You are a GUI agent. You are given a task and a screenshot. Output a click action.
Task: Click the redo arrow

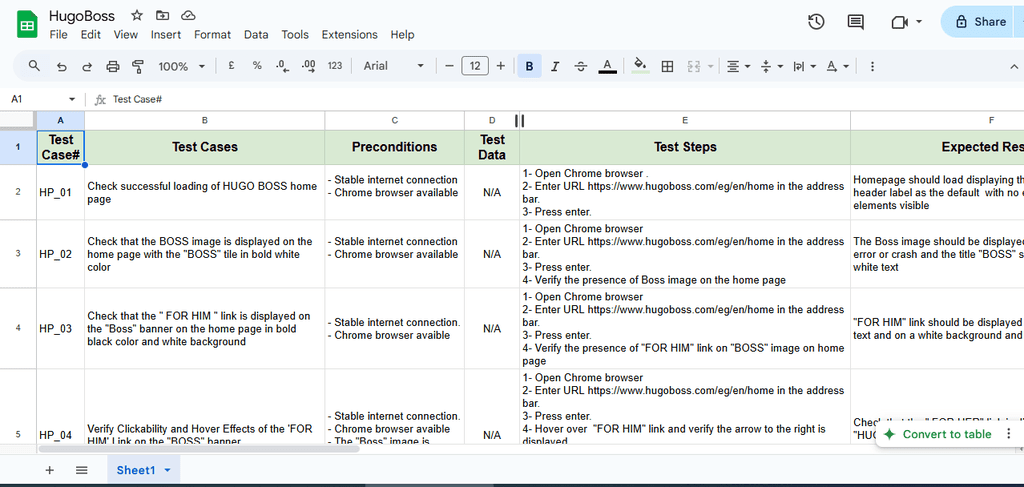87,66
